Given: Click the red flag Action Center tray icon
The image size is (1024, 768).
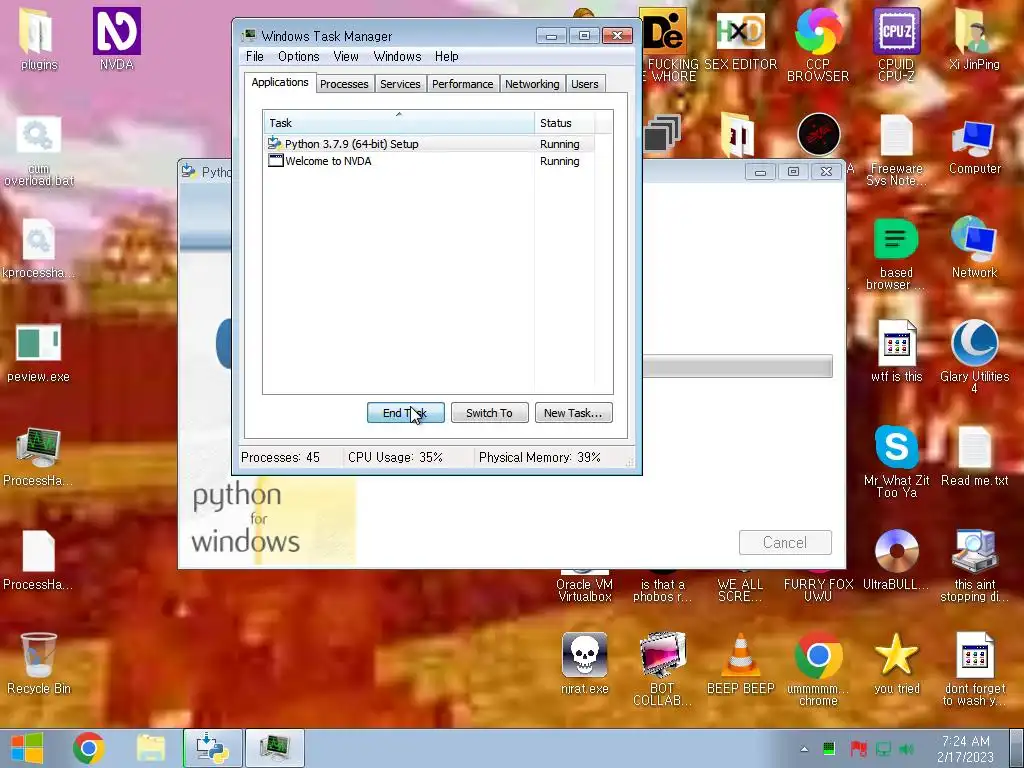Looking at the screenshot, I should click(x=858, y=749).
